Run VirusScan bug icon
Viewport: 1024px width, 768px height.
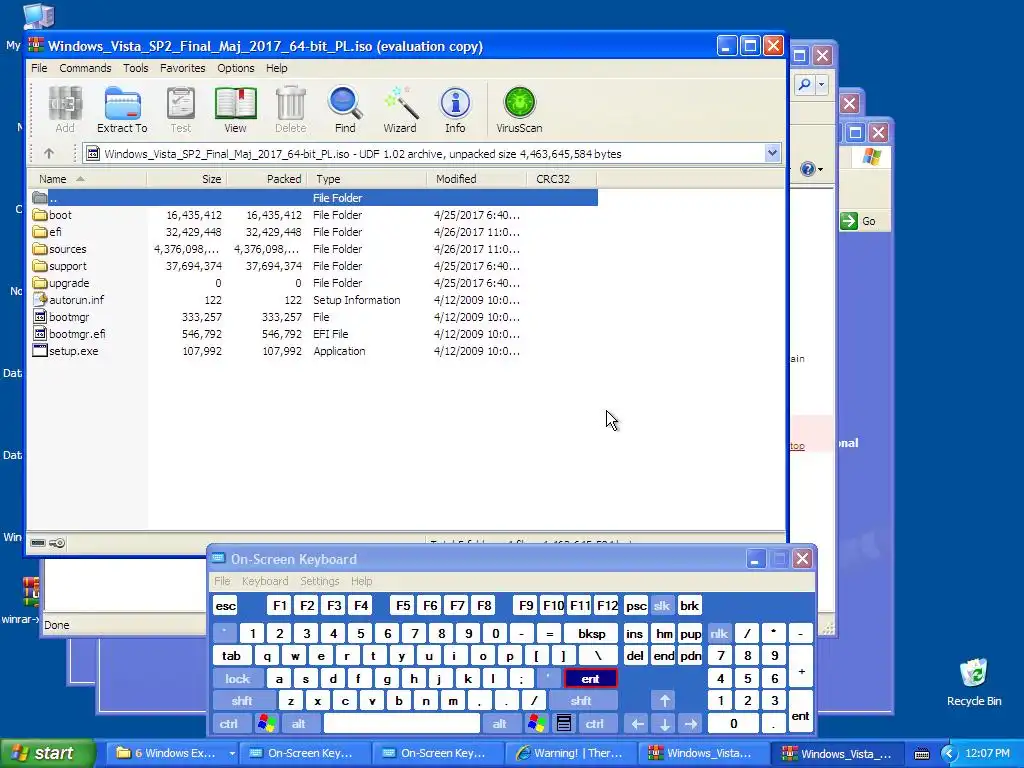pos(519,110)
